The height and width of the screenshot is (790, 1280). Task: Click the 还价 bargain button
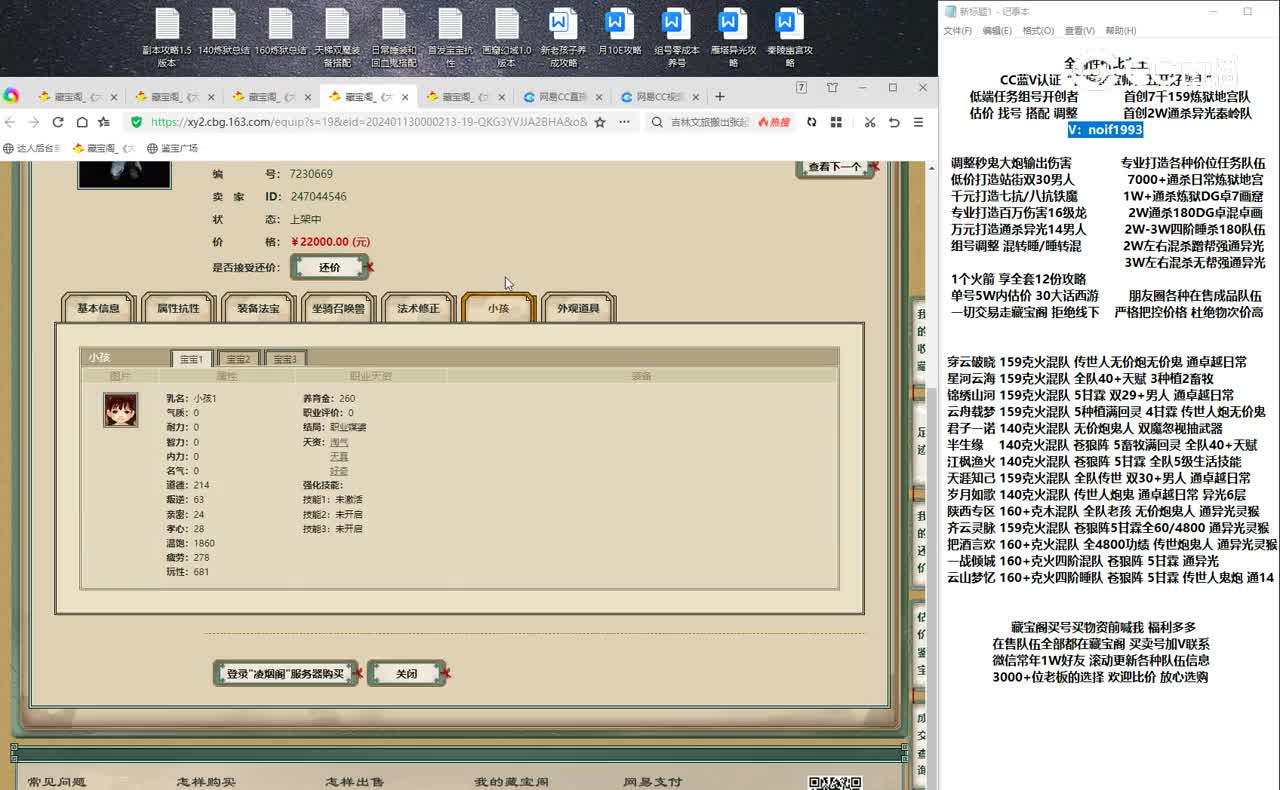coord(330,267)
